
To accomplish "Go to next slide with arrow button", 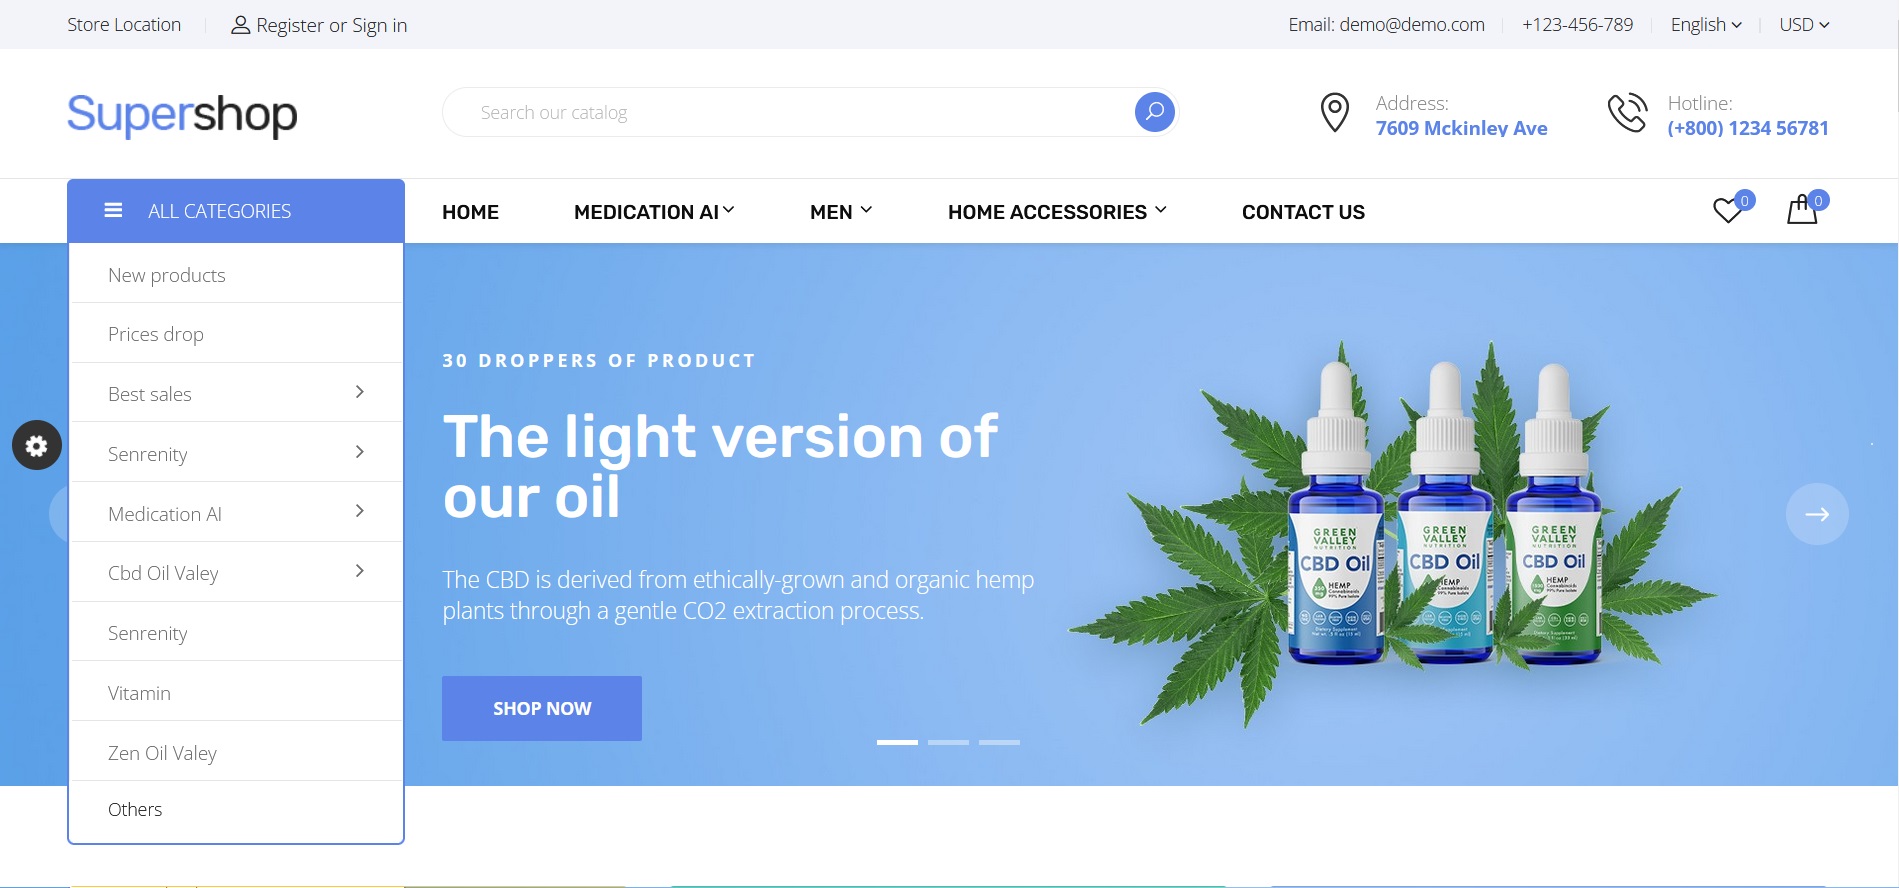I will tap(1817, 514).
